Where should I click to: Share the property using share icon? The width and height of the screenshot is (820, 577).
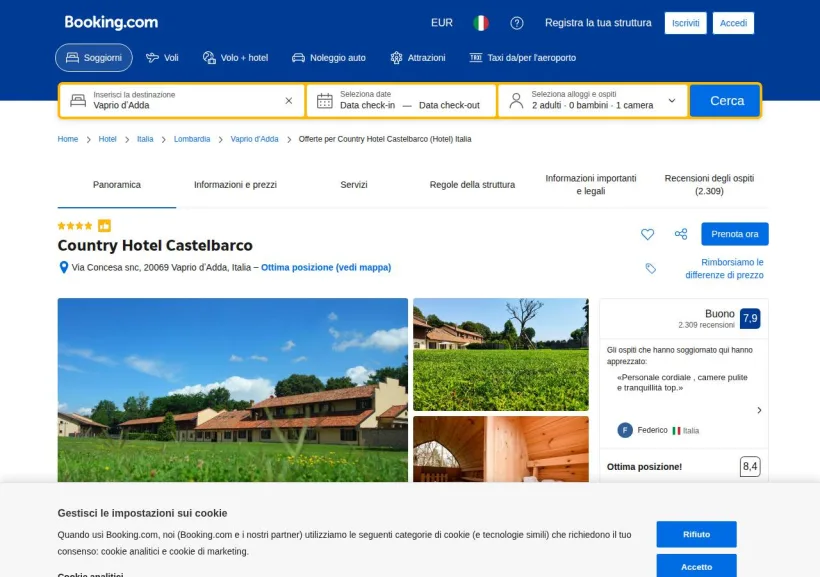[681, 234]
